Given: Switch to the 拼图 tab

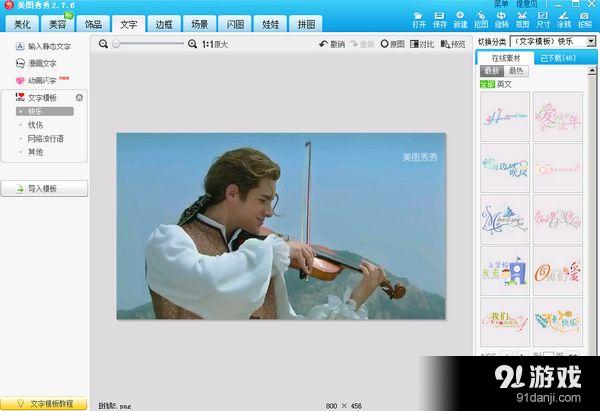Looking at the screenshot, I should (306, 24).
